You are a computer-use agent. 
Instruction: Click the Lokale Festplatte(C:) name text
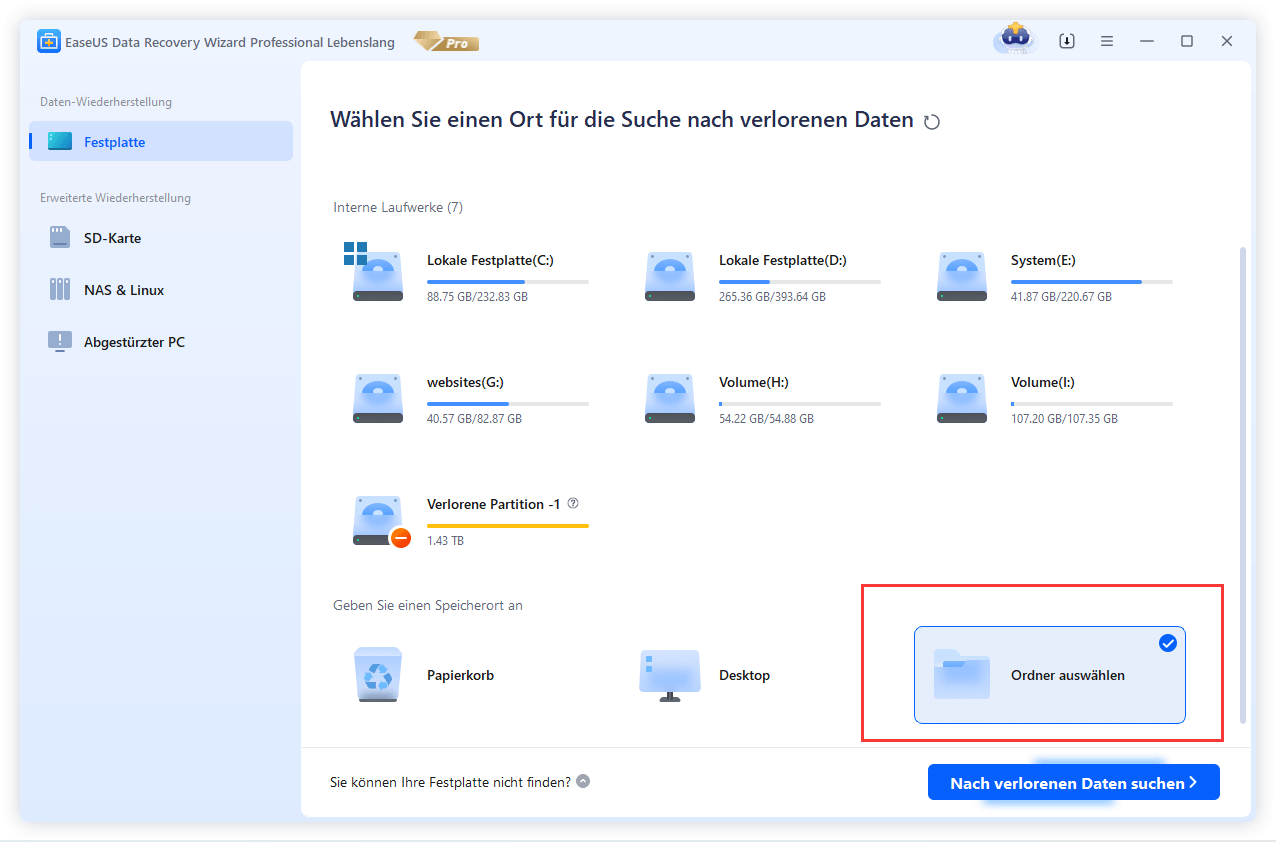click(490, 260)
